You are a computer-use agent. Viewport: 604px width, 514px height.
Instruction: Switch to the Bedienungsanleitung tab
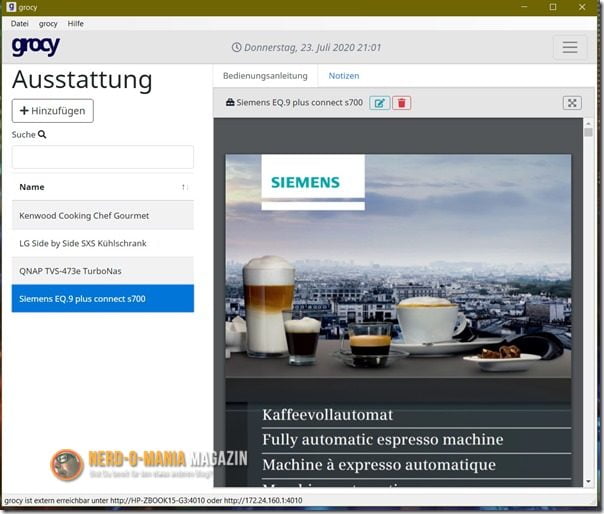(x=265, y=76)
